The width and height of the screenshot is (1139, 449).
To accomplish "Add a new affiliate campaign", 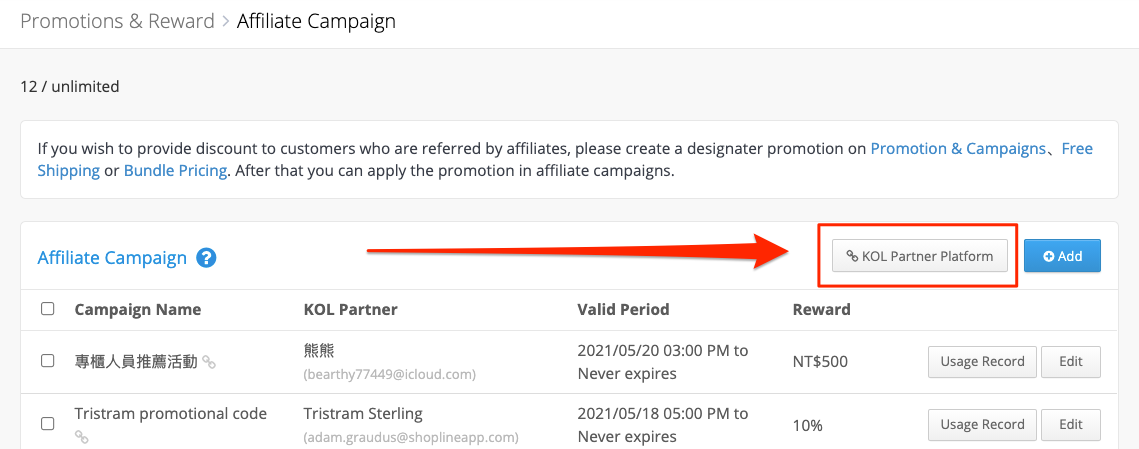I will [1062, 256].
